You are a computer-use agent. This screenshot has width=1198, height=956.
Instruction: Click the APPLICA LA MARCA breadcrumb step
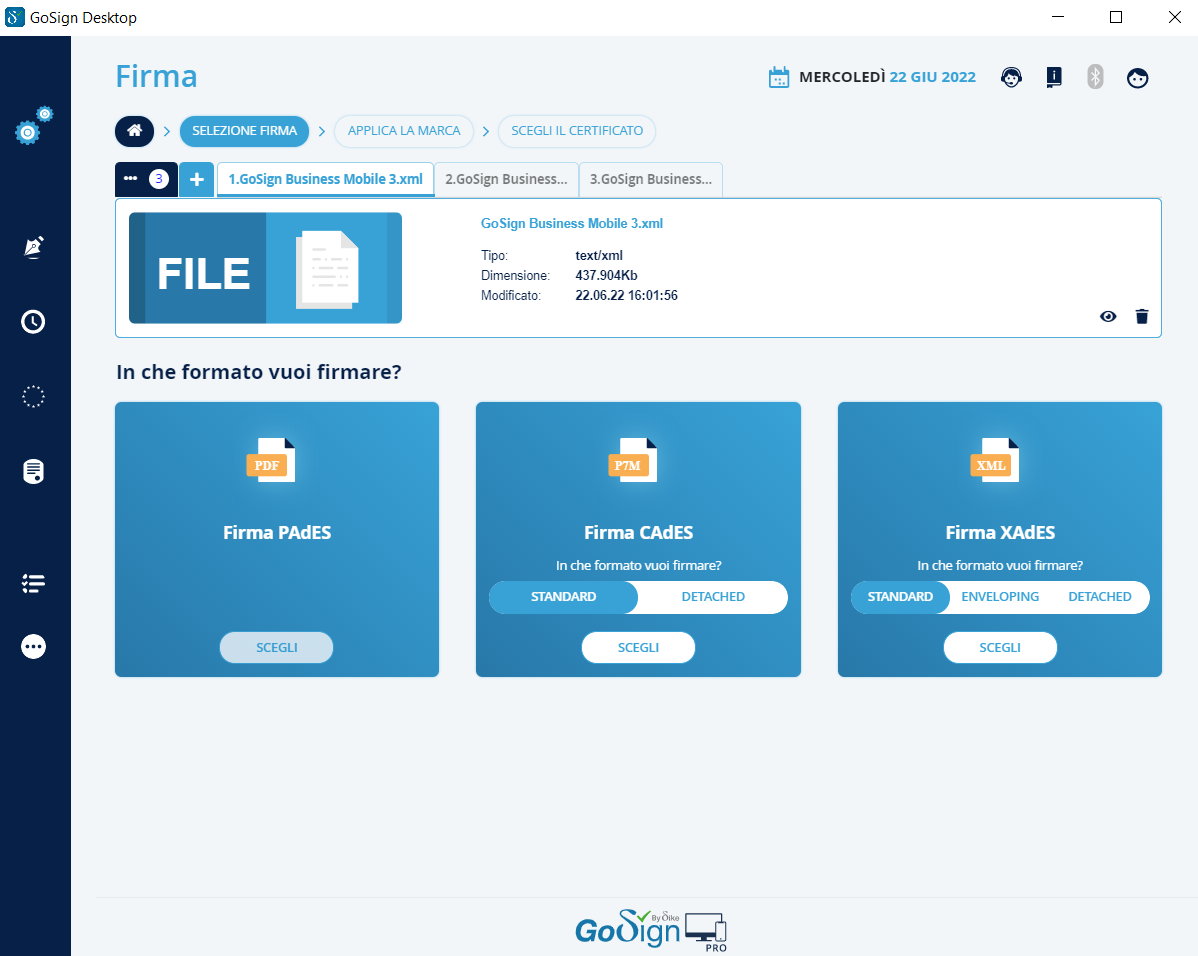pos(404,131)
